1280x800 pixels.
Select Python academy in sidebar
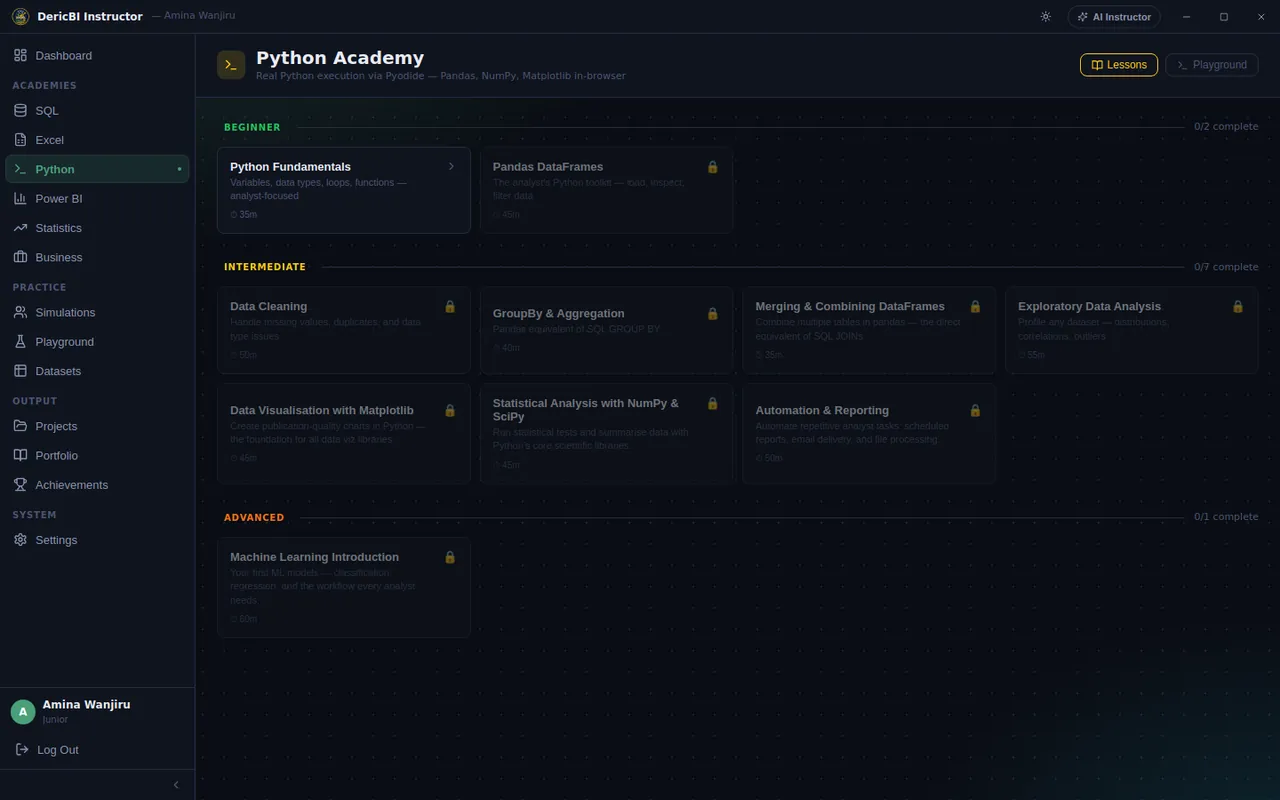97,169
